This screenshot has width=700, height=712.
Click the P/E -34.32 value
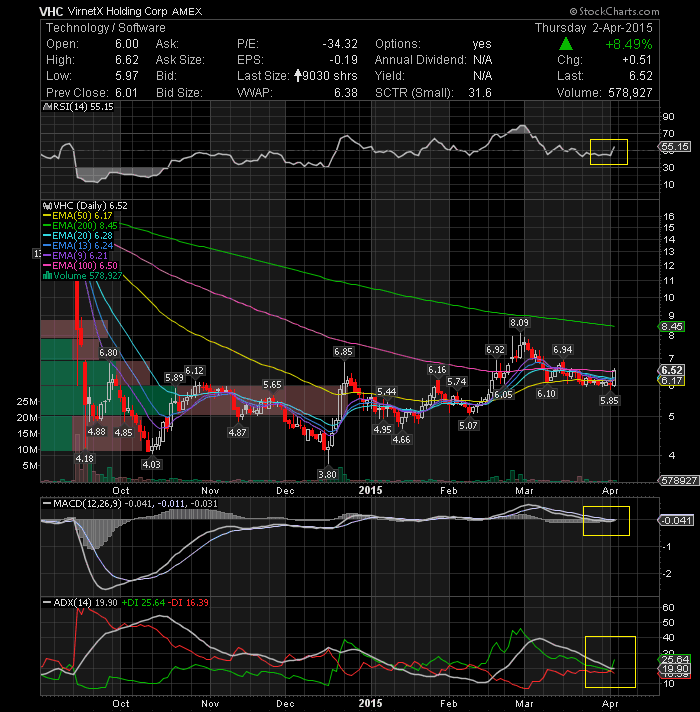click(x=340, y=44)
